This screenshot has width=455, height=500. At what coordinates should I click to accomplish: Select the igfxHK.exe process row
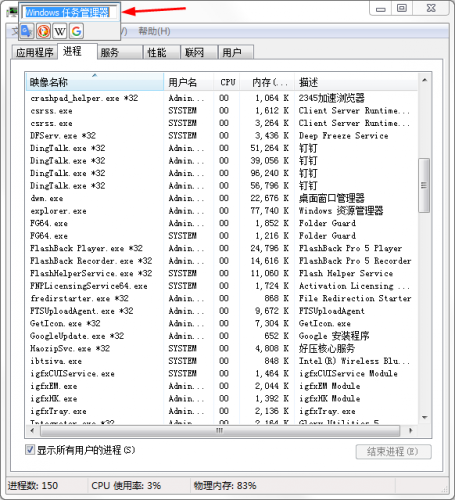tap(222, 399)
